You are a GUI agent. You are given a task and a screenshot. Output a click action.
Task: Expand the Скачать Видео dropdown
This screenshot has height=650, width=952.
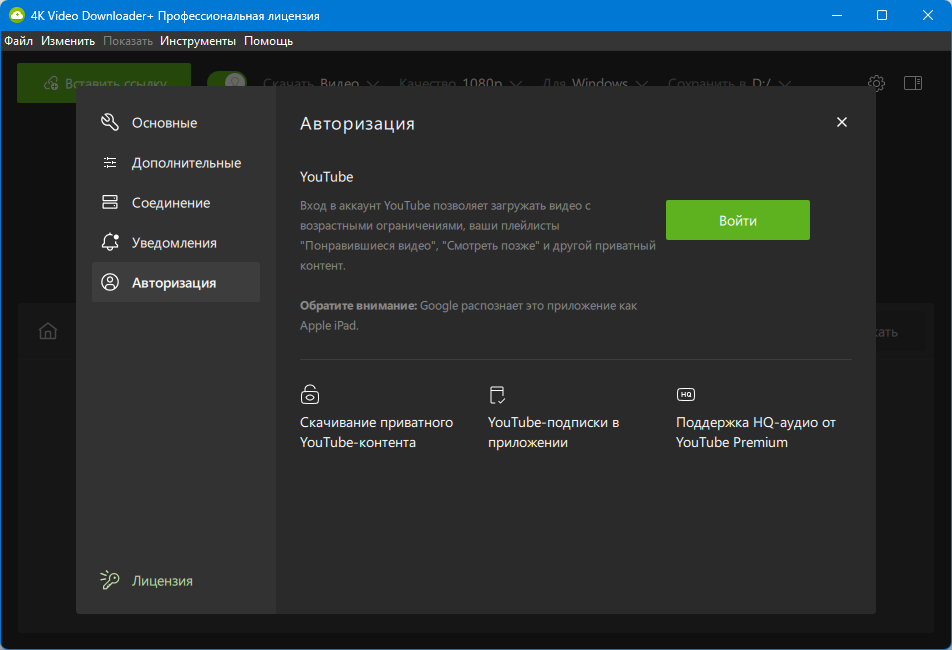(321, 83)
